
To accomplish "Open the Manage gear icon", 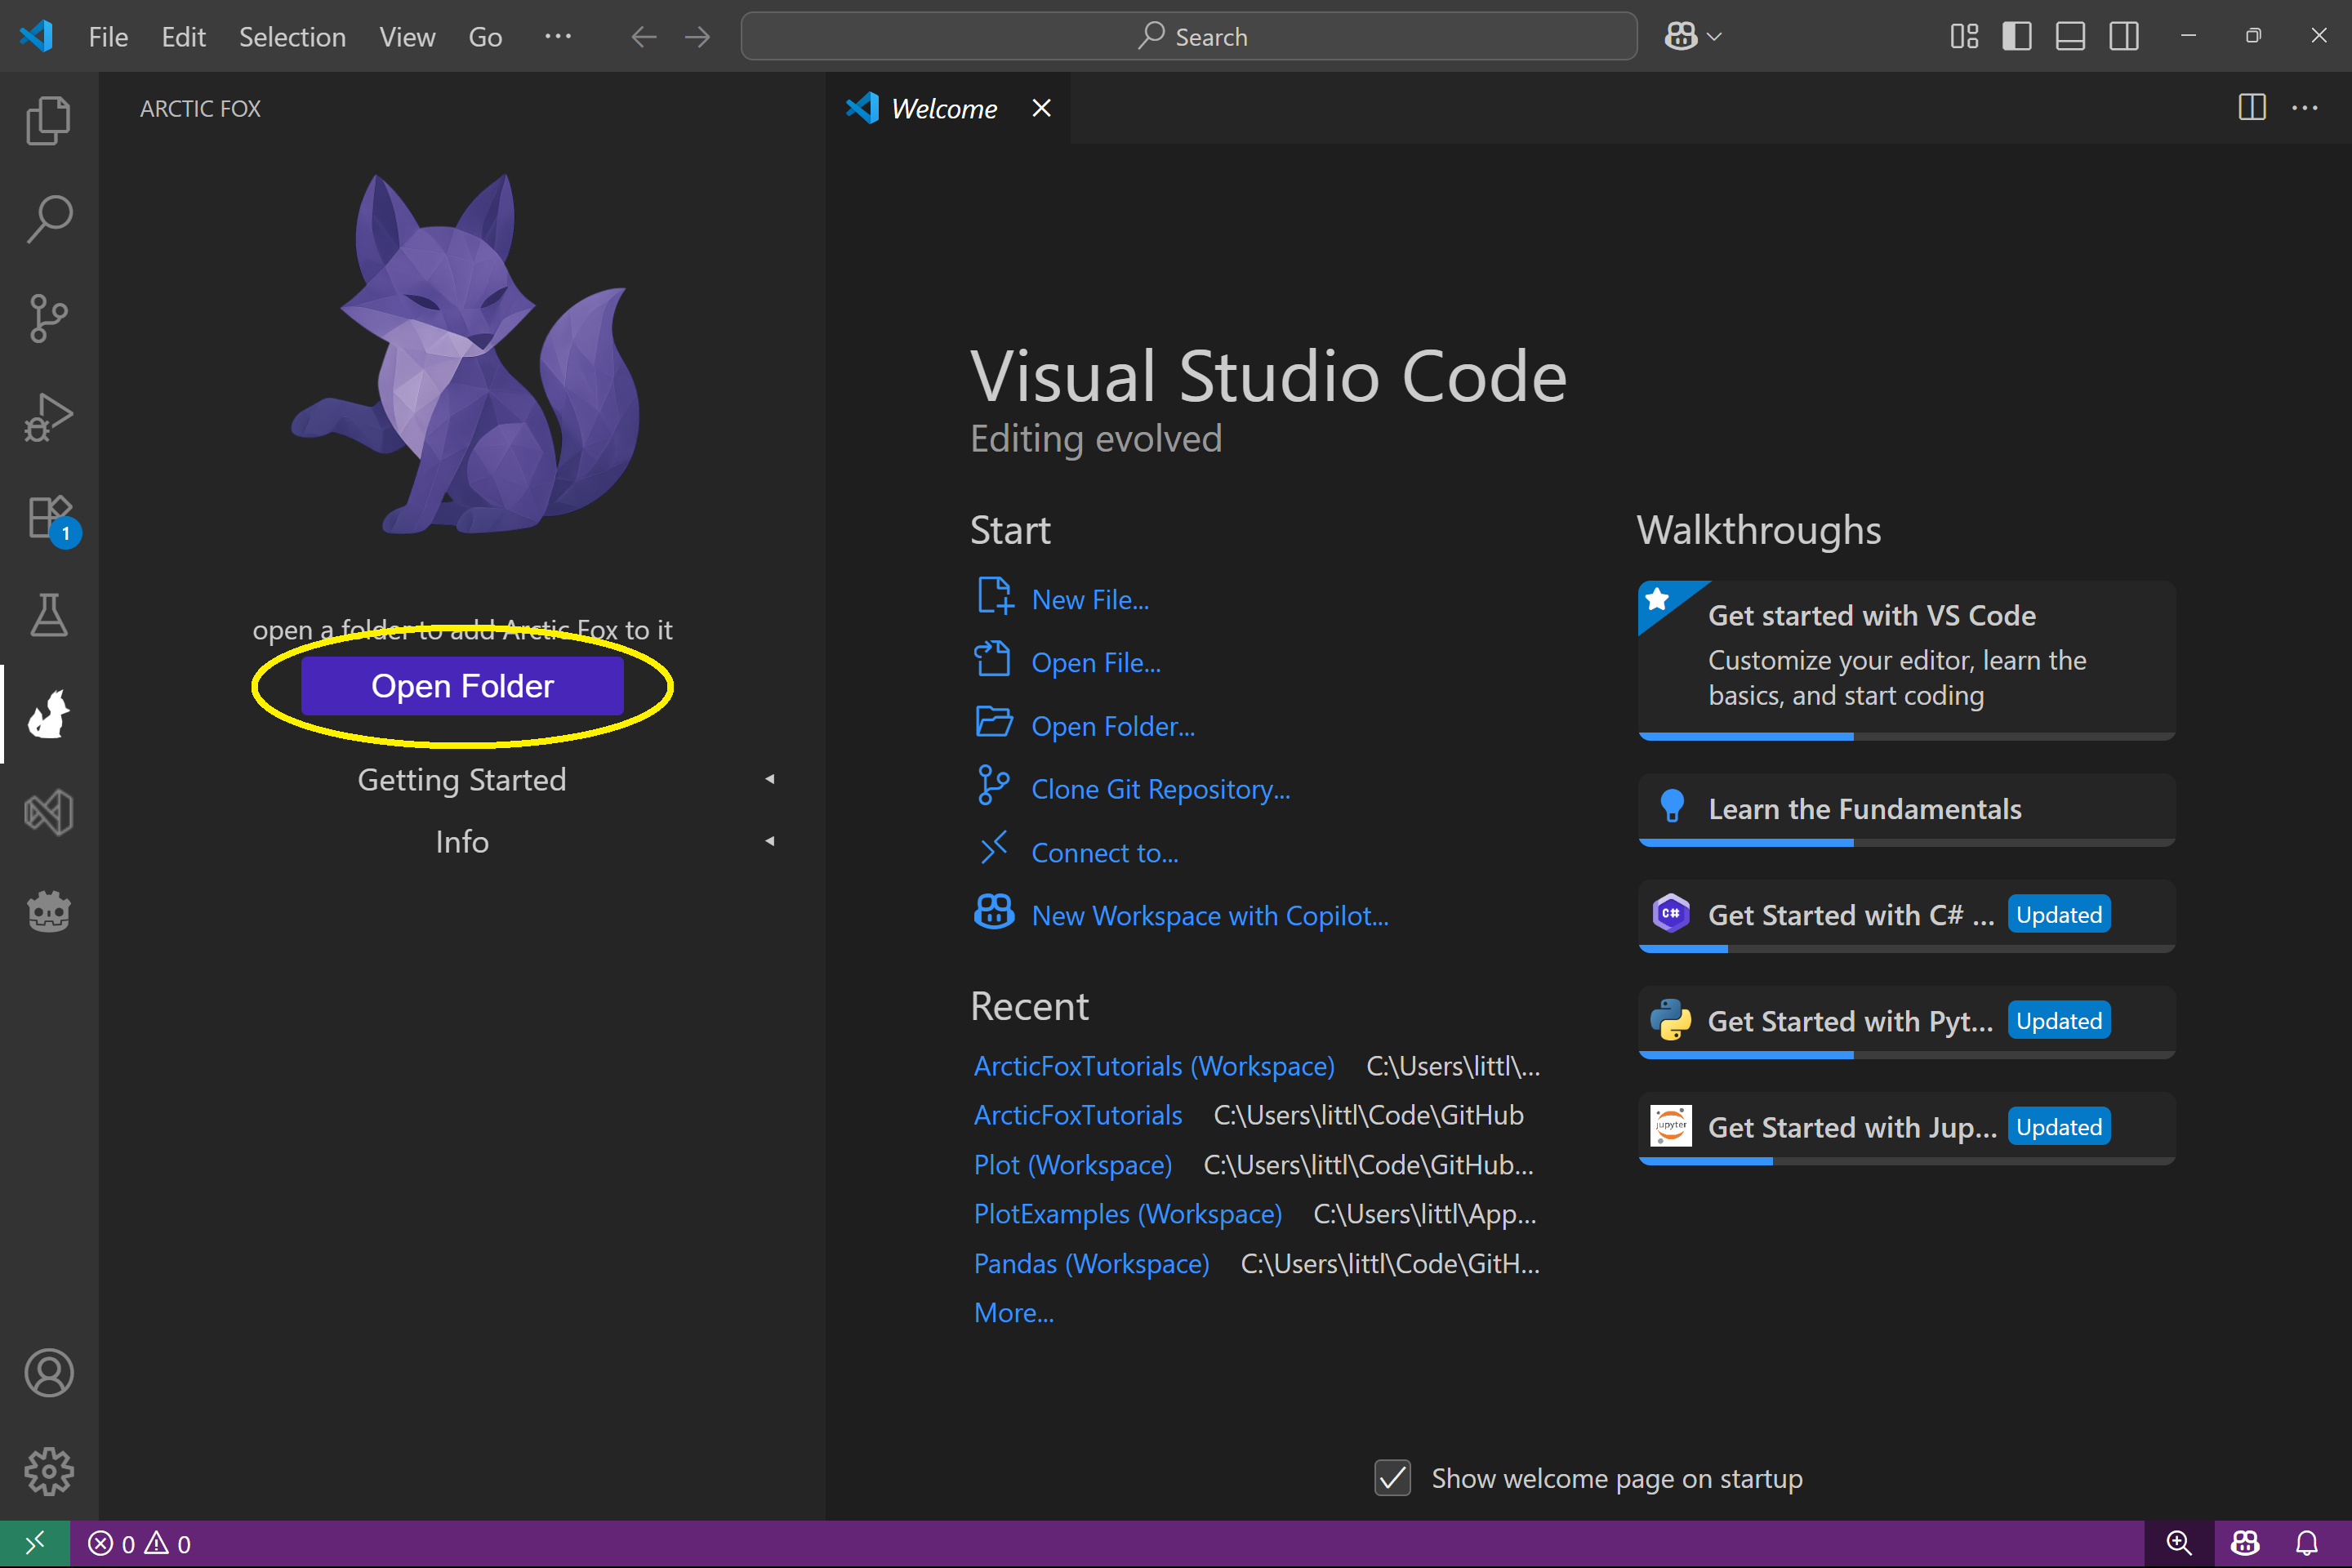I will (x=48, y=1472).
